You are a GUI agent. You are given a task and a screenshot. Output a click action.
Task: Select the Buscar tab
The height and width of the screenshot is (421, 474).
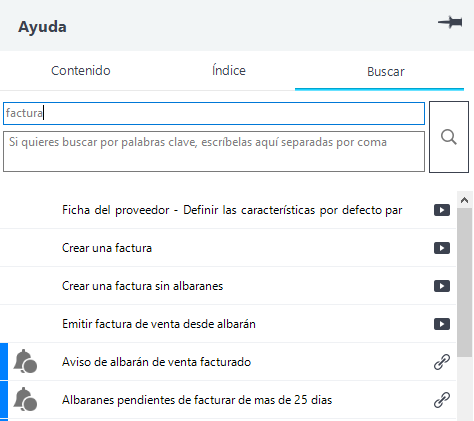coord(386,72)
